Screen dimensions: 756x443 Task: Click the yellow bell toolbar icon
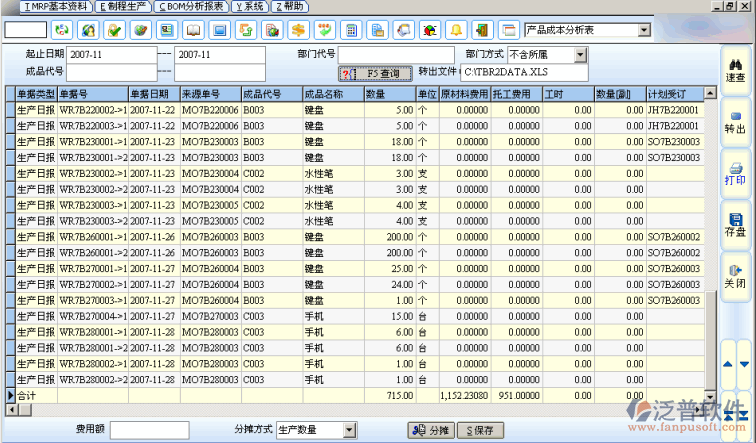tap(456, 30)
